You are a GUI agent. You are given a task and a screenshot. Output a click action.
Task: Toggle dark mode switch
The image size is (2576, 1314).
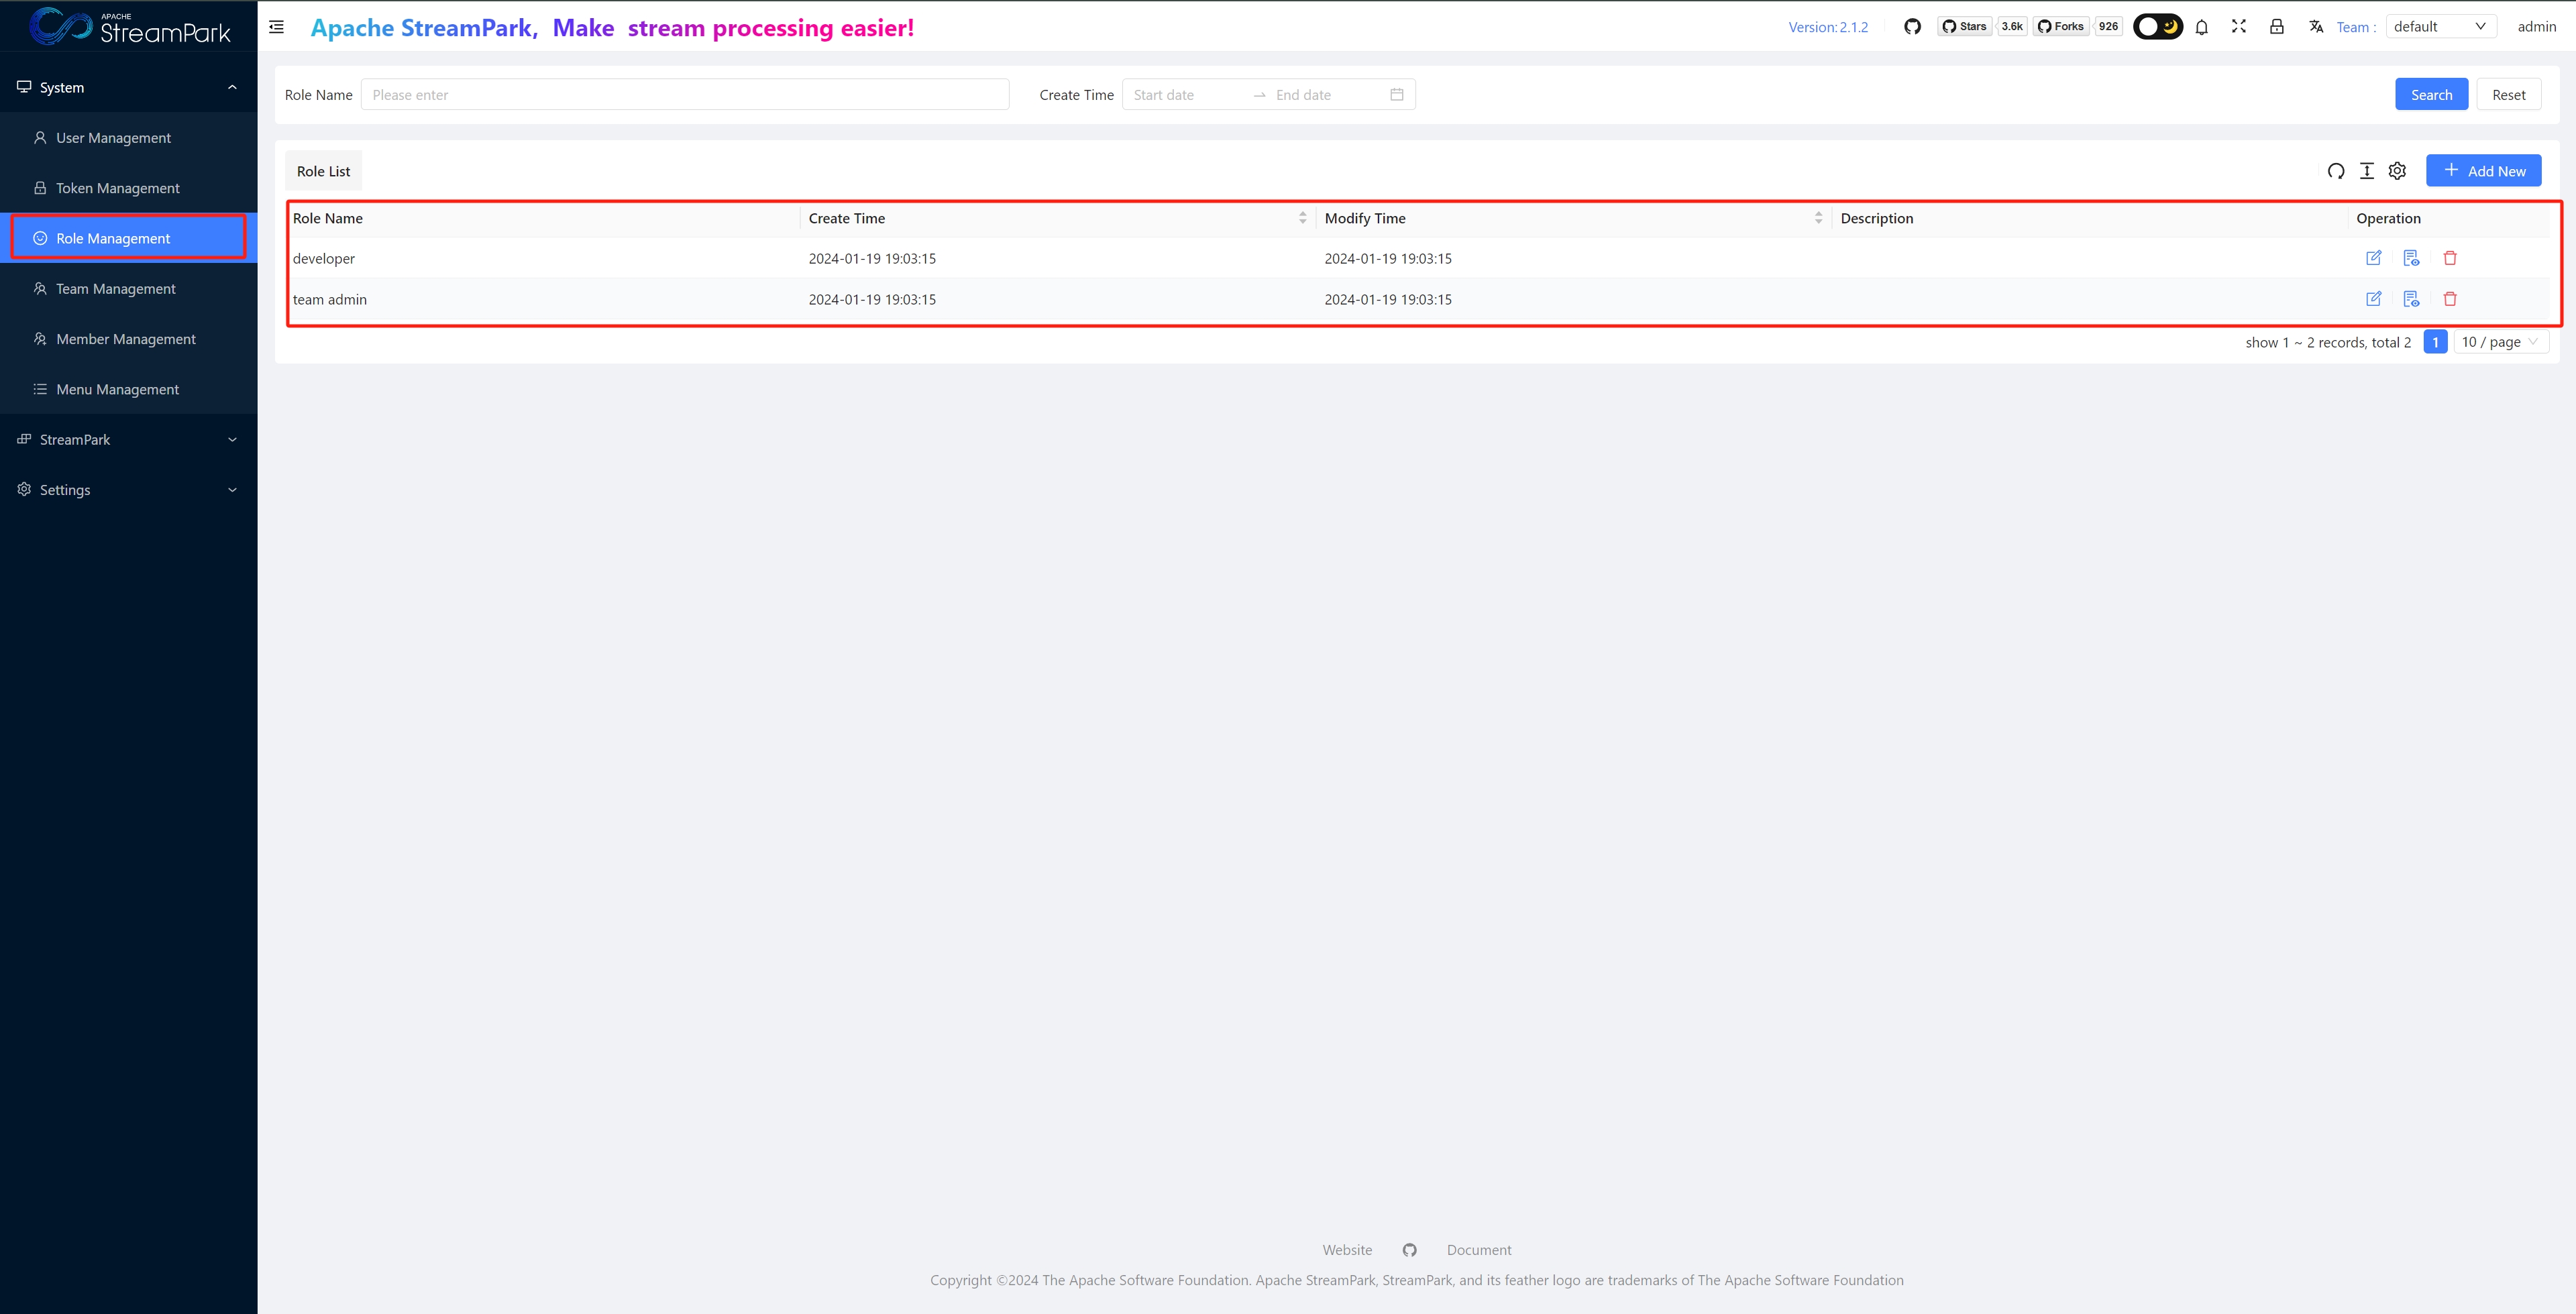[x=2158, y=27]
